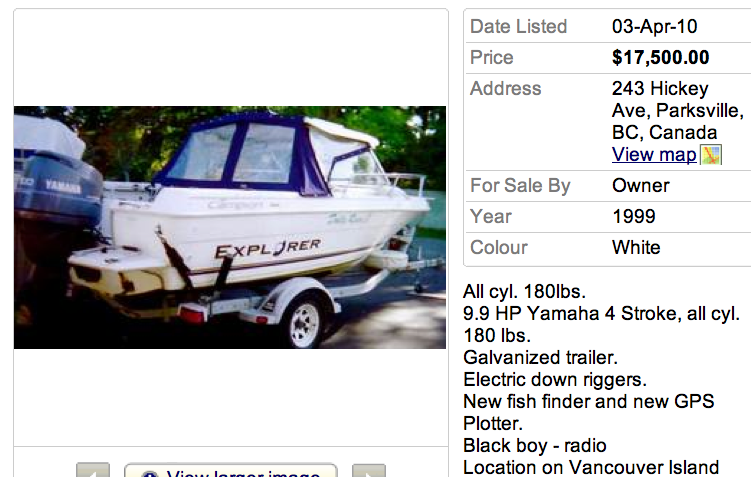751x477 pixels.
Task: Click the previous image arrow
Action: (93, 472)
